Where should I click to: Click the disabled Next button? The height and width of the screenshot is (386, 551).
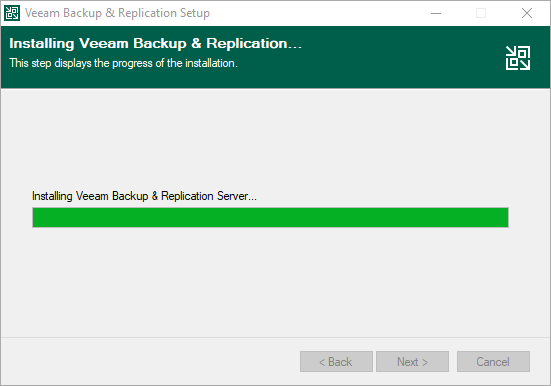click(412, 361)
